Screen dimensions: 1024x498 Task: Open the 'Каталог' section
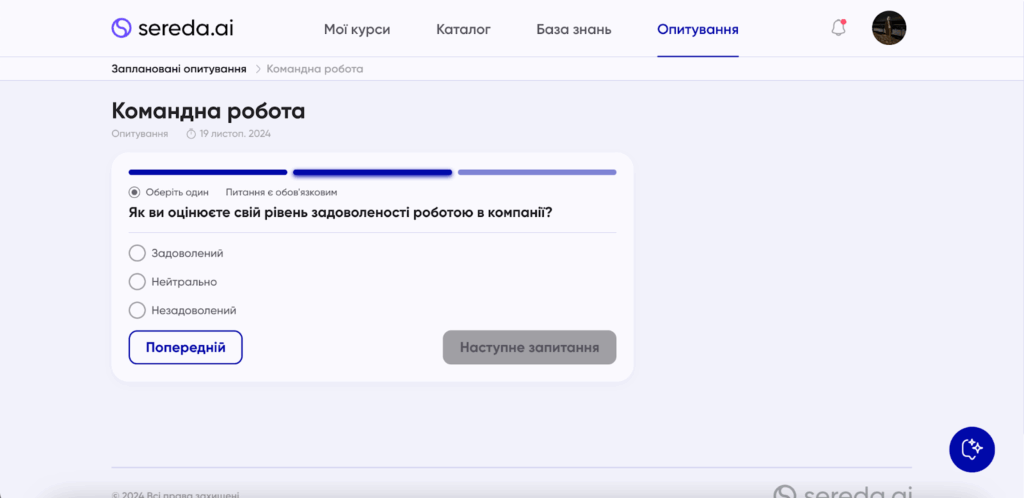[x=463, y=29]
